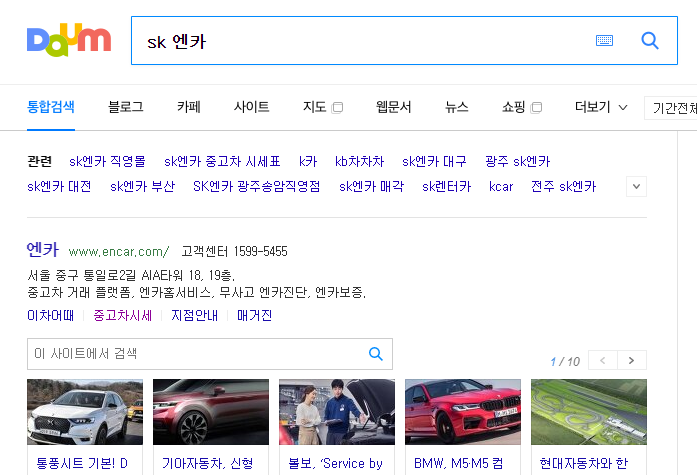Click related search sk엔카 대전
Screen dimensions: 697x475
pos(59,187)
